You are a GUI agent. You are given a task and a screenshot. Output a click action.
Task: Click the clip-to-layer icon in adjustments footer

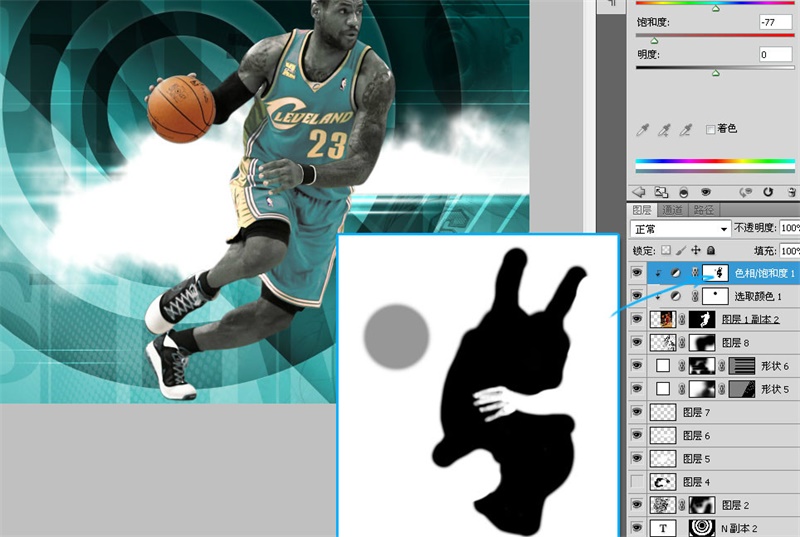684,191
